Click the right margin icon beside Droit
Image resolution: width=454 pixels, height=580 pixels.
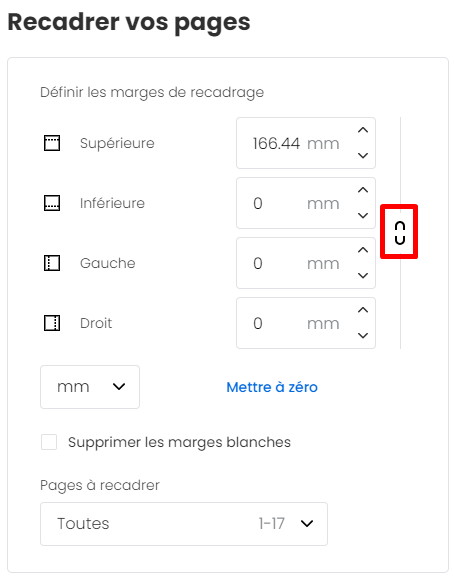(52, 323)
